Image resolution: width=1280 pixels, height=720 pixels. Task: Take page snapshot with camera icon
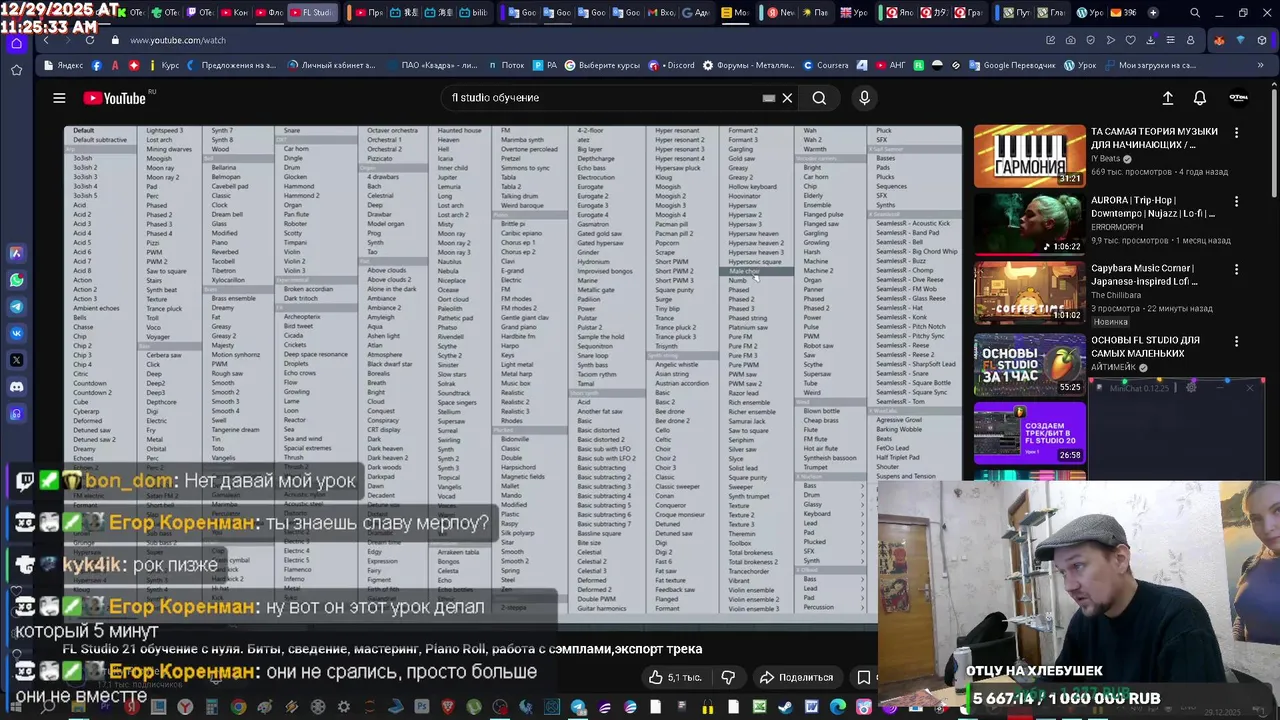[1071, 40]
